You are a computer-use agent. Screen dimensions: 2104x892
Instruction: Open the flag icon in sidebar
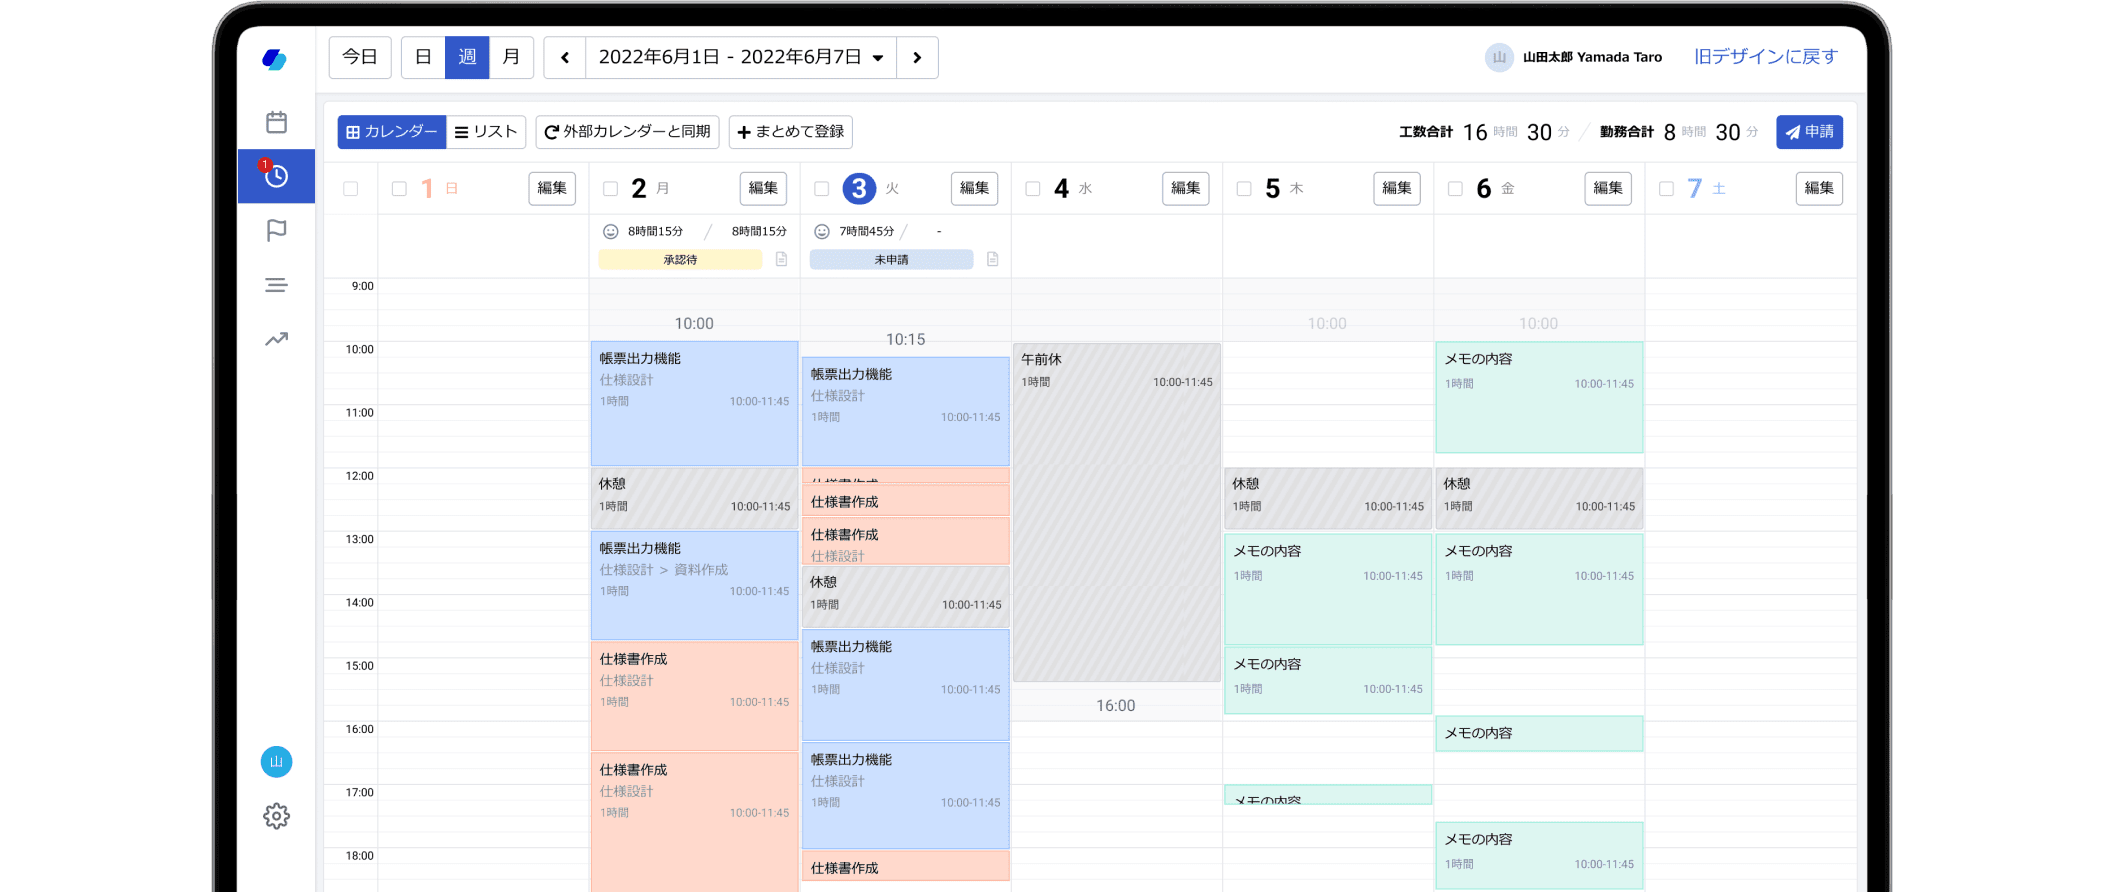tap(276, 231)
